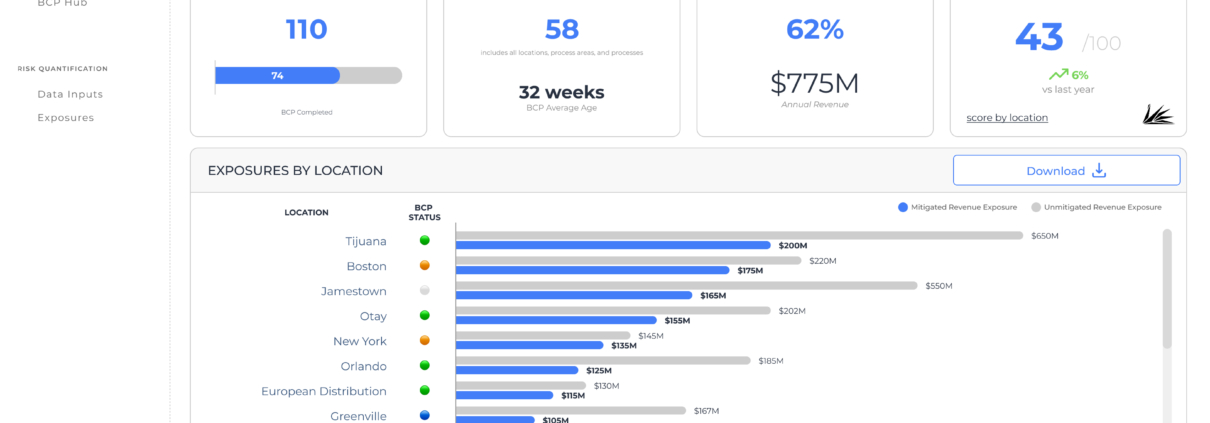Screen dimensions: 1210x423
Task: Click the BCP Completed progress bar
Action: [308, 75]
